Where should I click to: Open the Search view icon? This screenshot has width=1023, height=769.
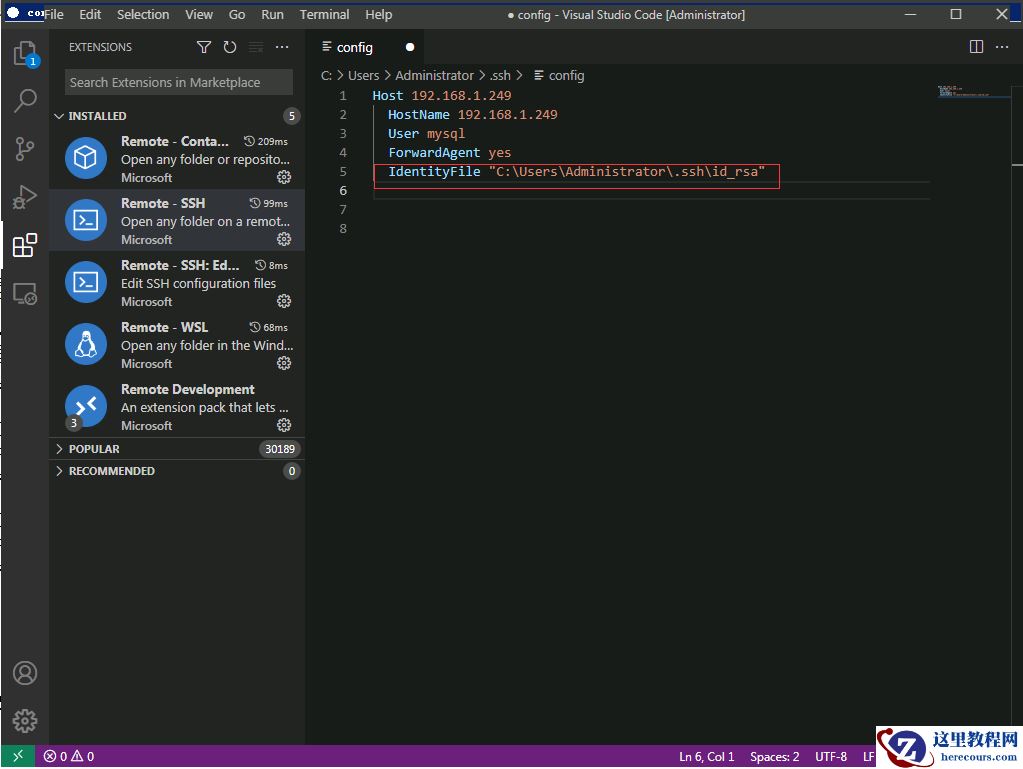25,101
